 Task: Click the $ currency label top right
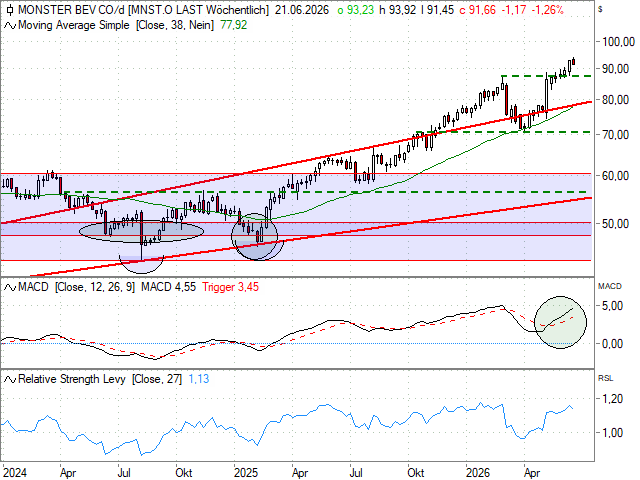coord(600,9)
